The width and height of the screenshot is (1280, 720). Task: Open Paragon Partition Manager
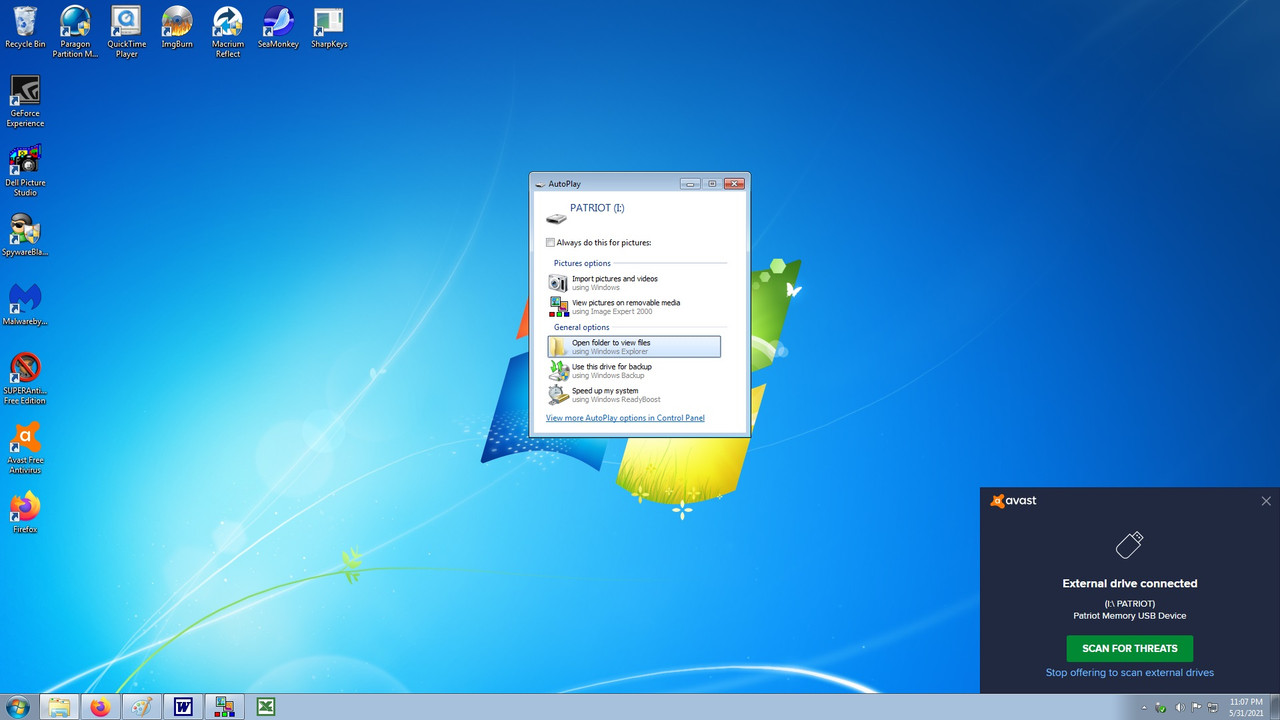pos(75,22)
